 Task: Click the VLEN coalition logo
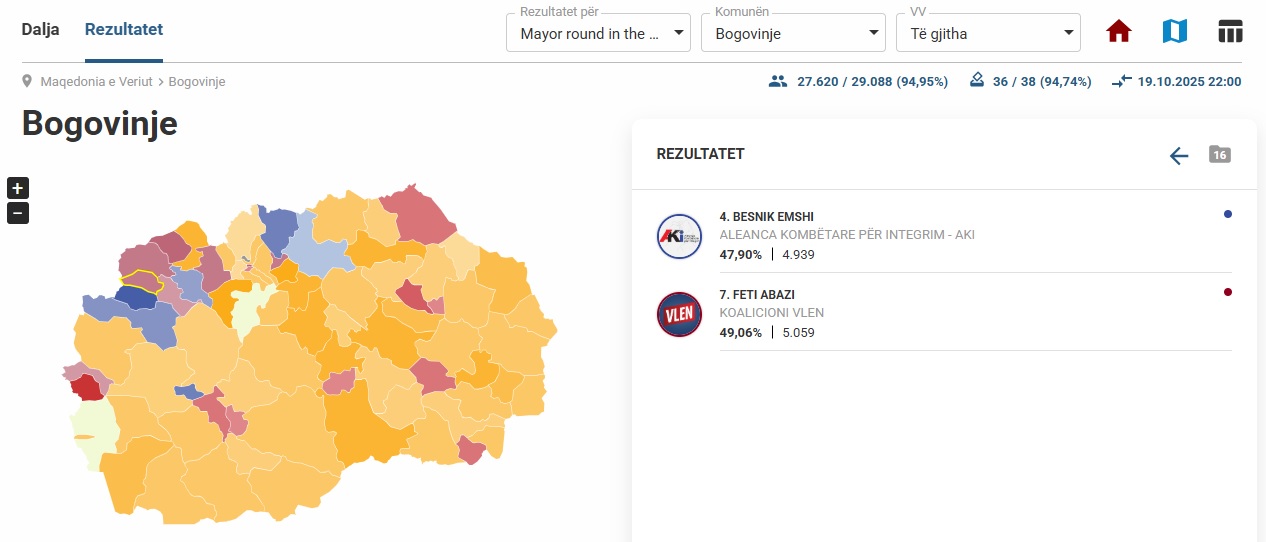coord(679,314)
